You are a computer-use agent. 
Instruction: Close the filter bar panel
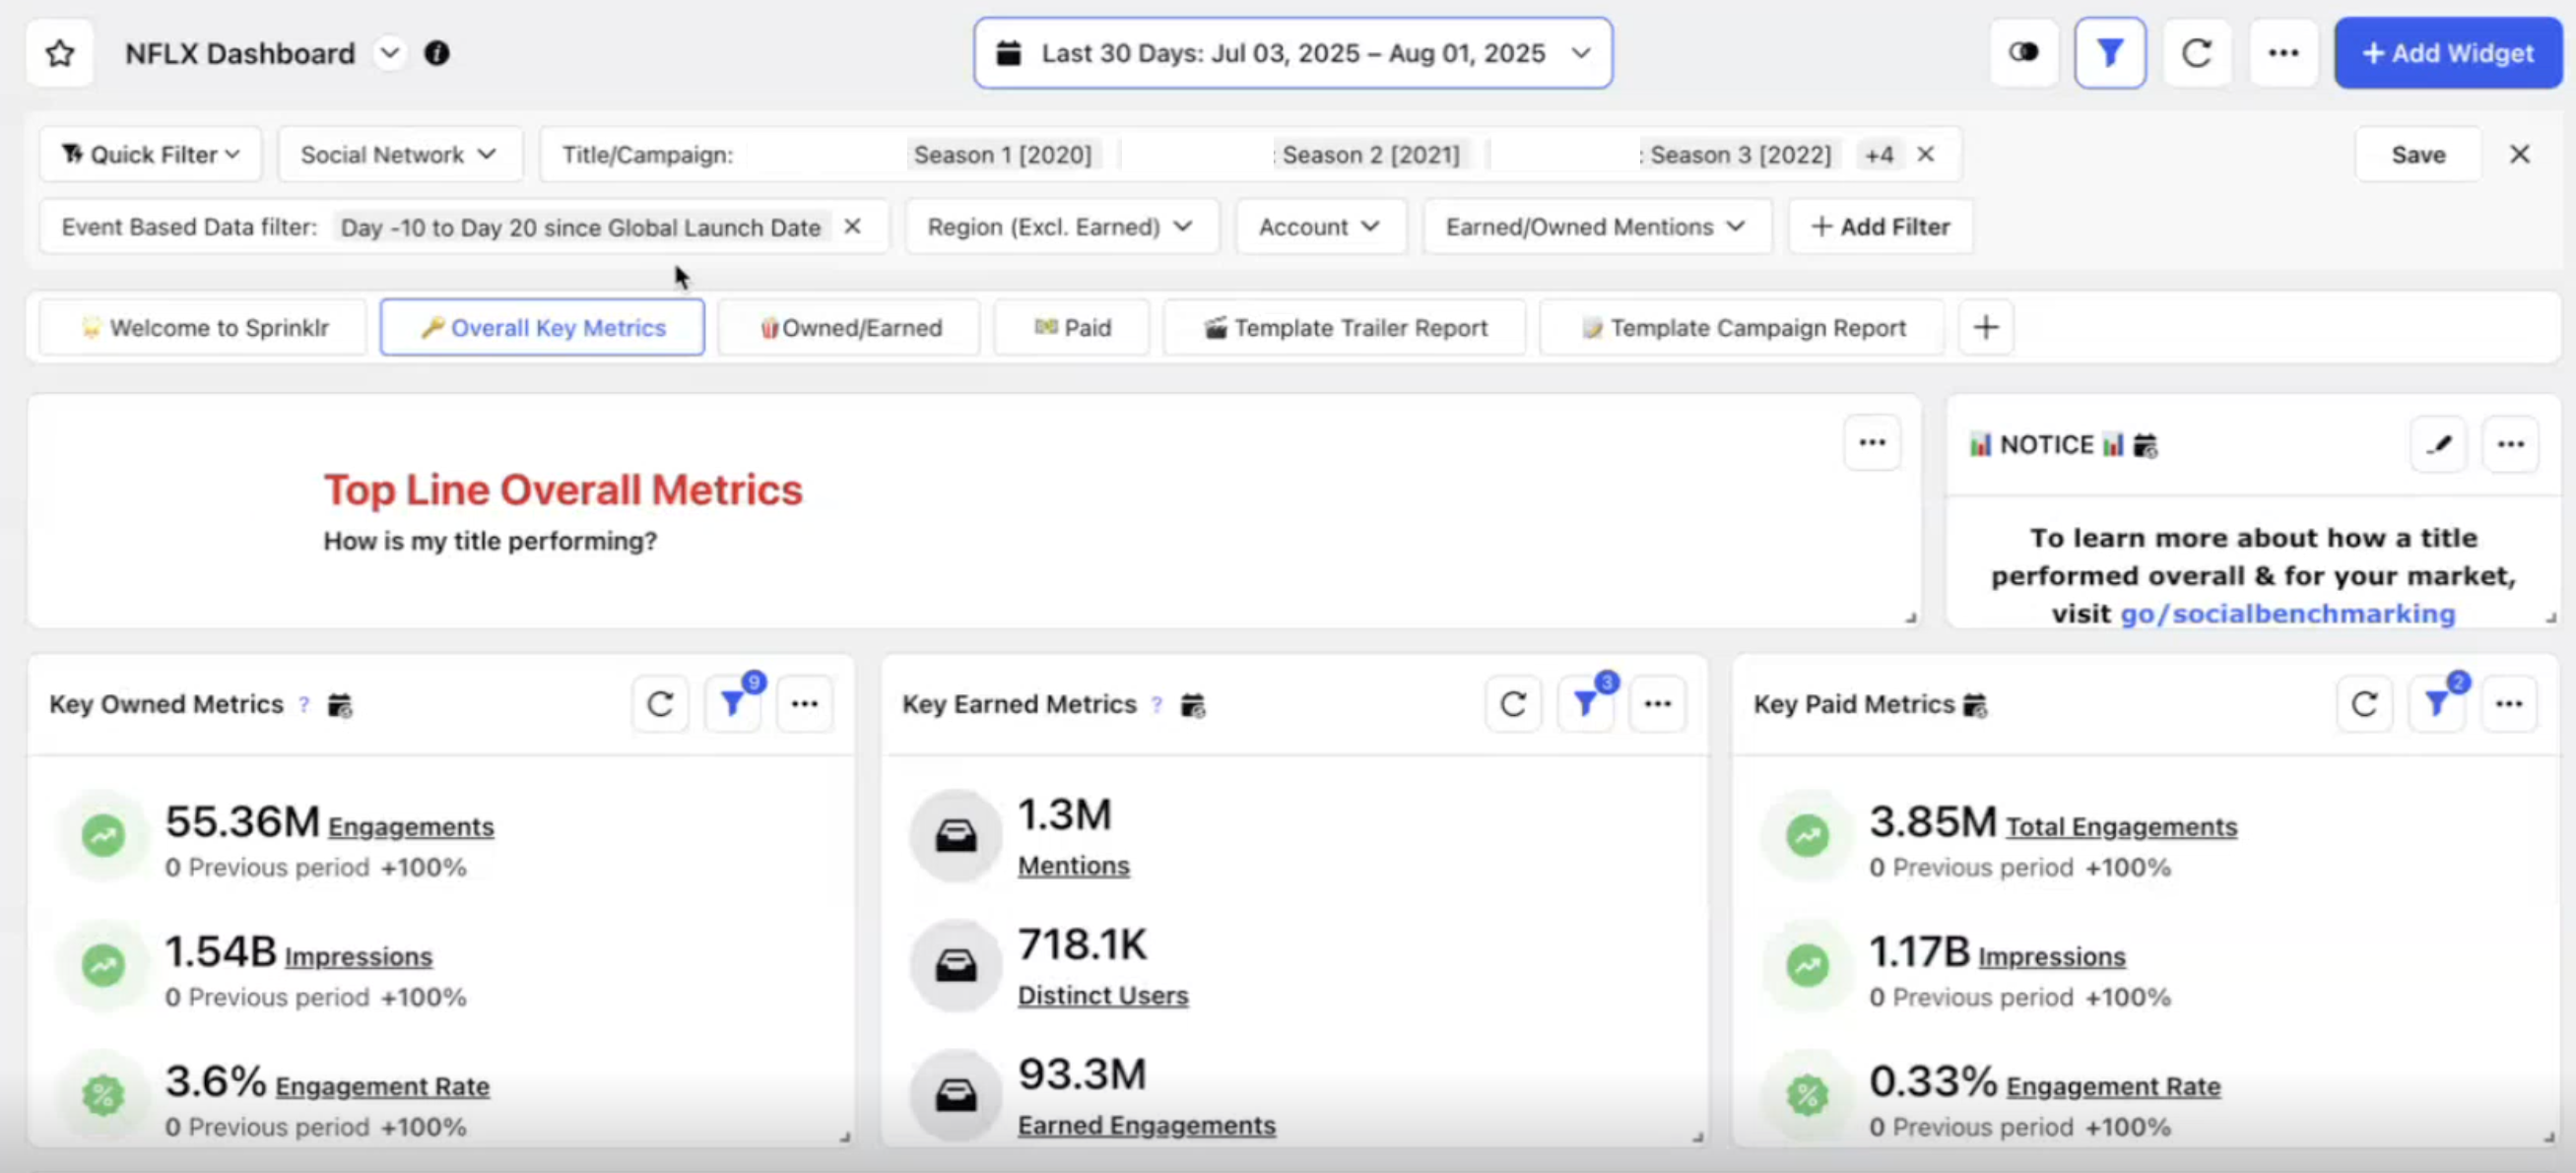tap(2519, 154)
